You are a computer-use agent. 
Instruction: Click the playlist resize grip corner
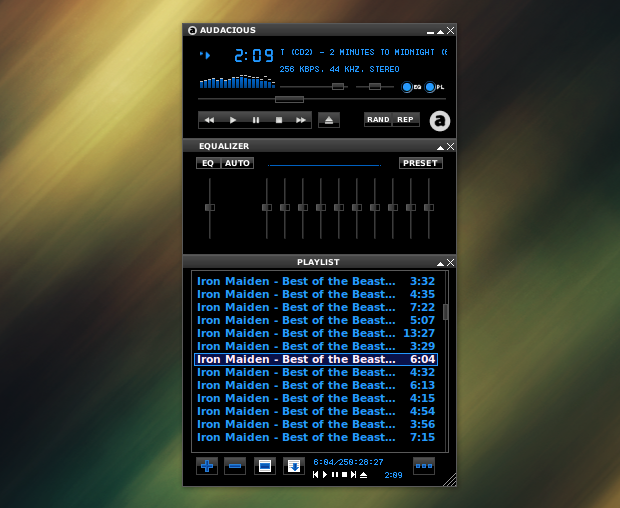click(450, 480)
